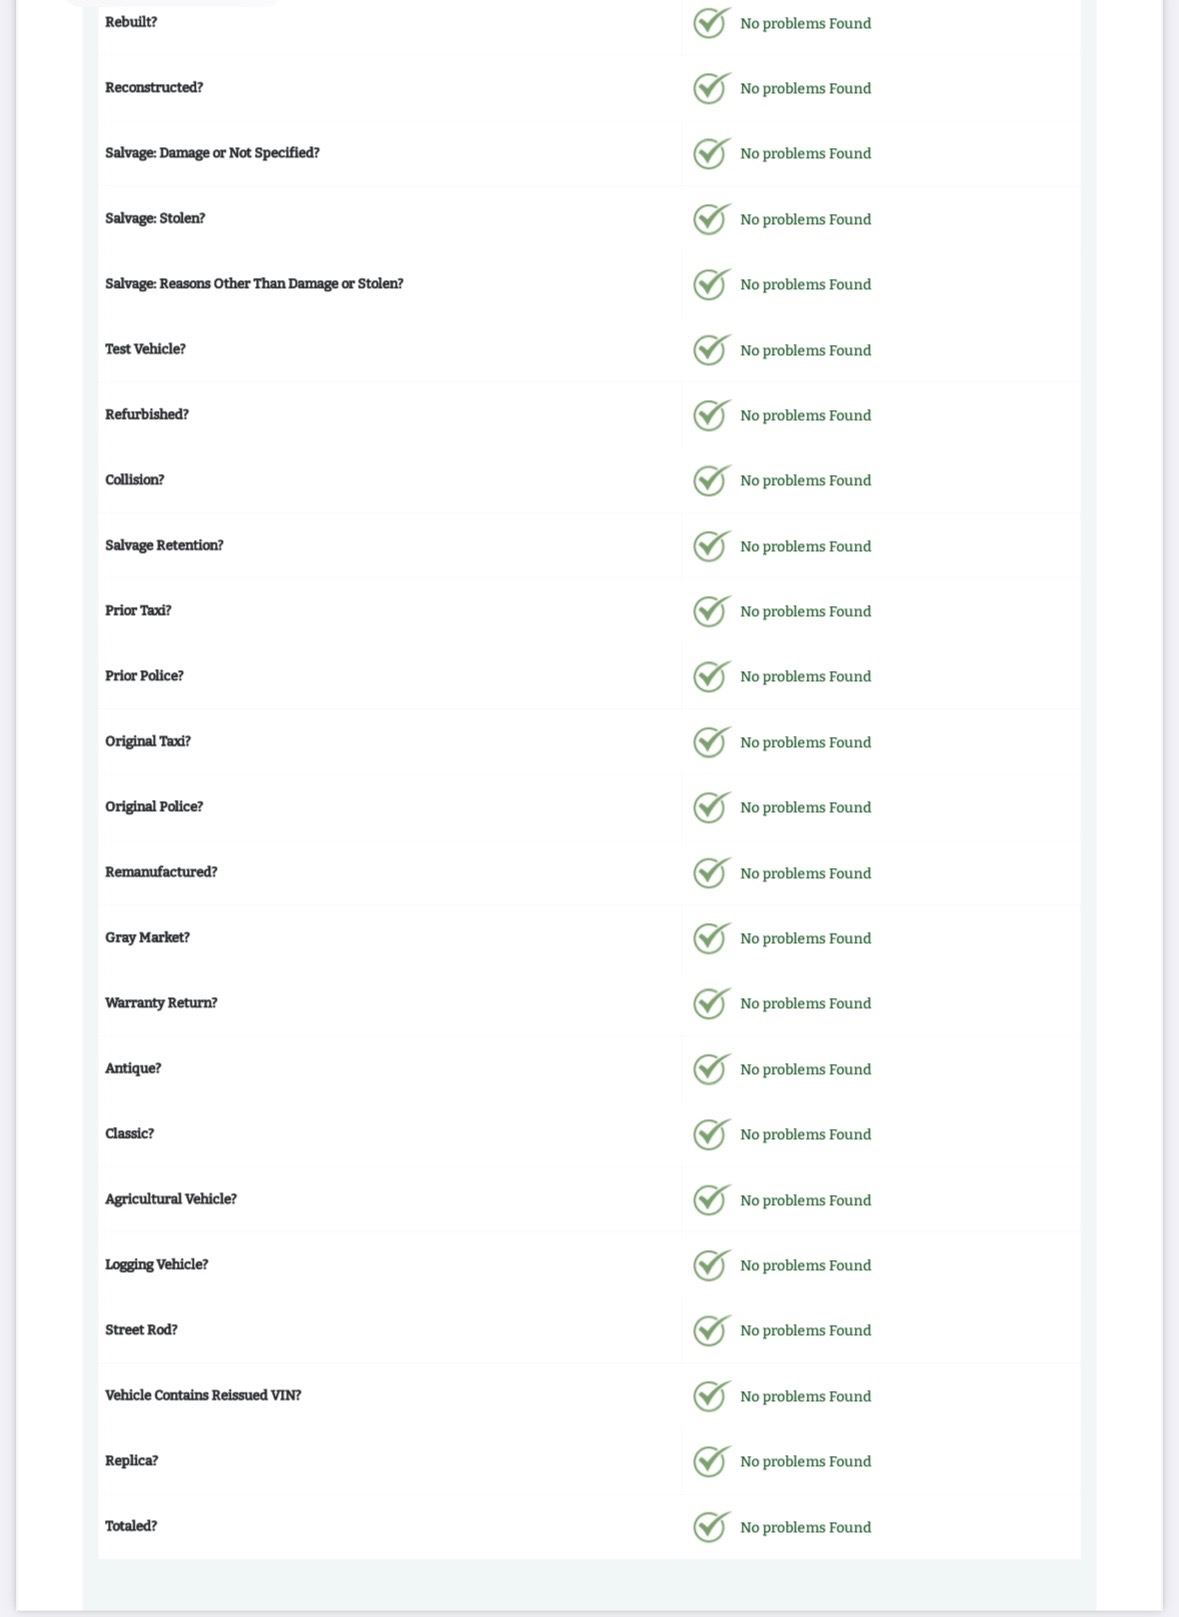Click No problems Found for Warranty Return
The height and width of the screenshot is (1617, 1179).
[x=805, y=1003]
